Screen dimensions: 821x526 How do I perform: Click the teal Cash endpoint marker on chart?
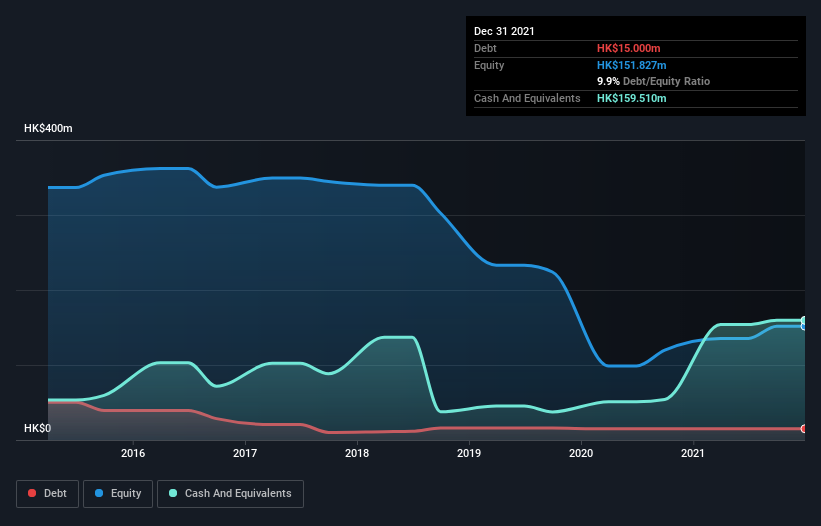click(x=804, y=320)
